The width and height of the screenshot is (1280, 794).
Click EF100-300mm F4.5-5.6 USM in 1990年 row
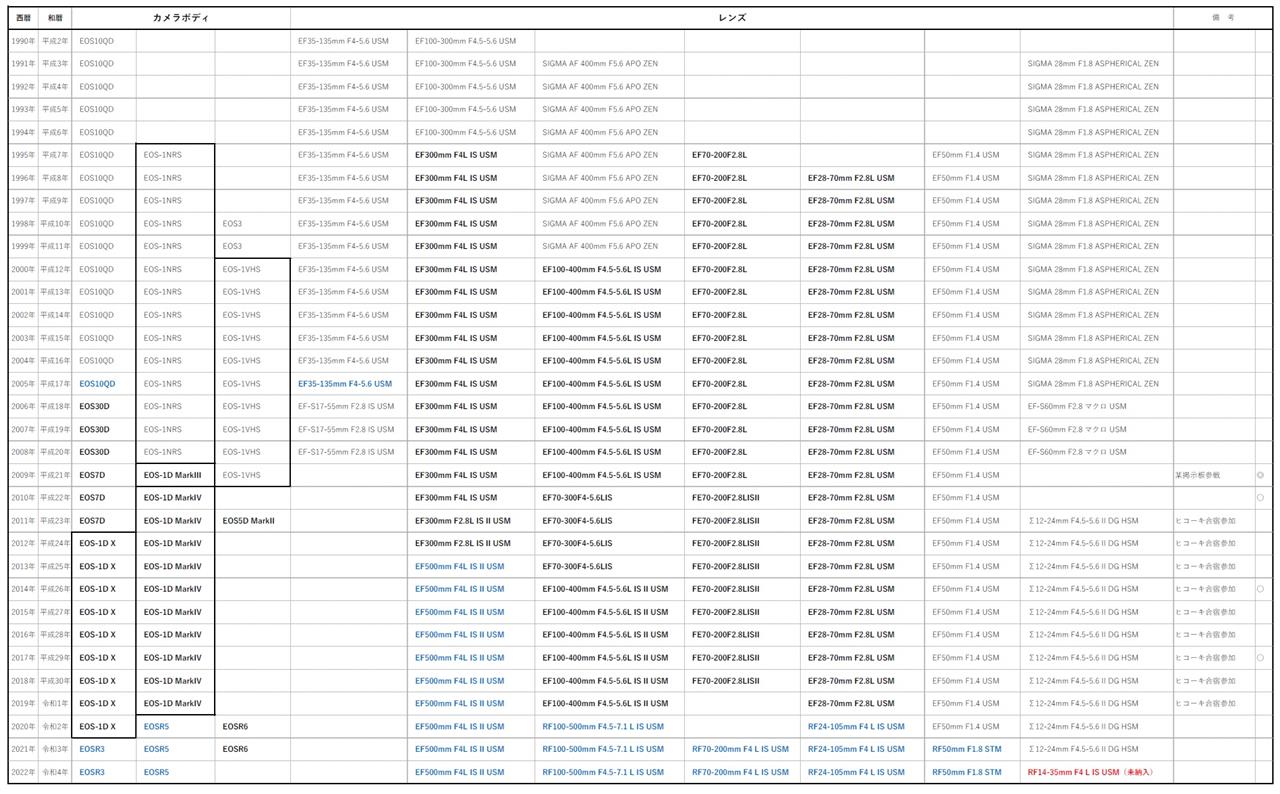(466, 41)
